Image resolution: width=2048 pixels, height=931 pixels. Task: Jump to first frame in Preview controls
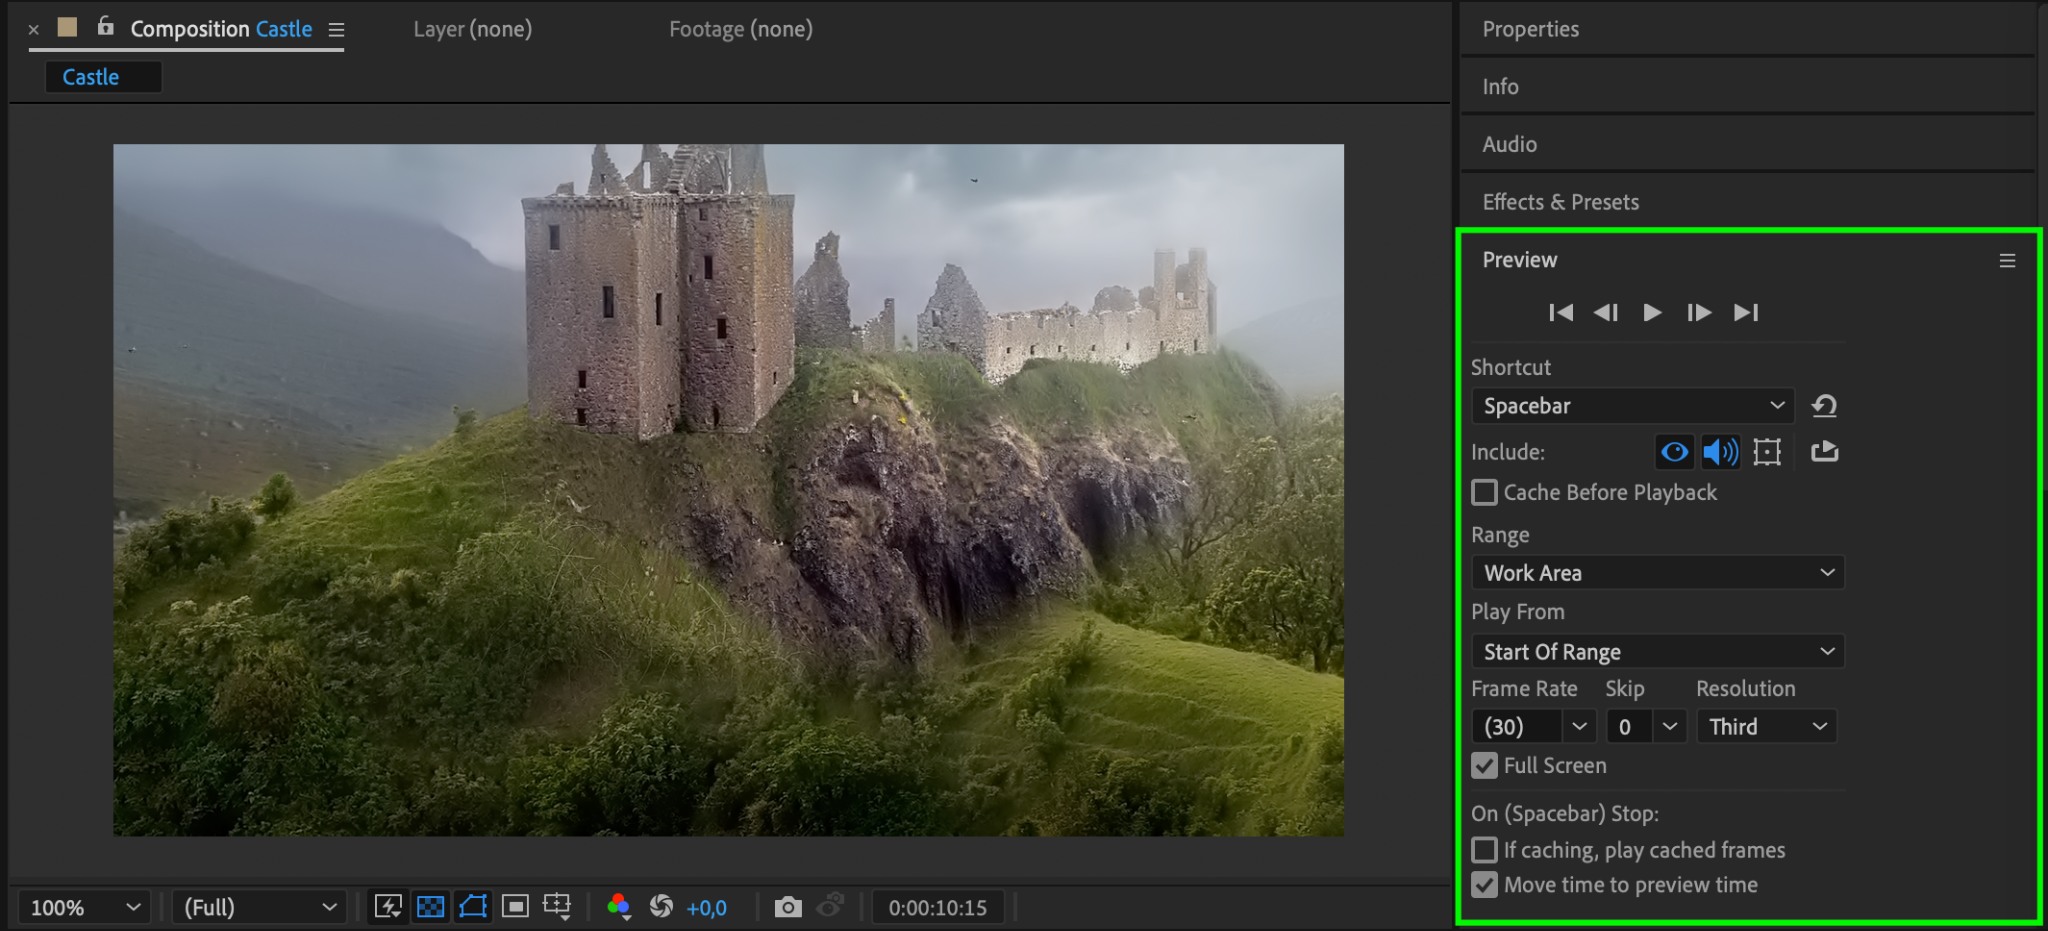(x=1560, y=313)
